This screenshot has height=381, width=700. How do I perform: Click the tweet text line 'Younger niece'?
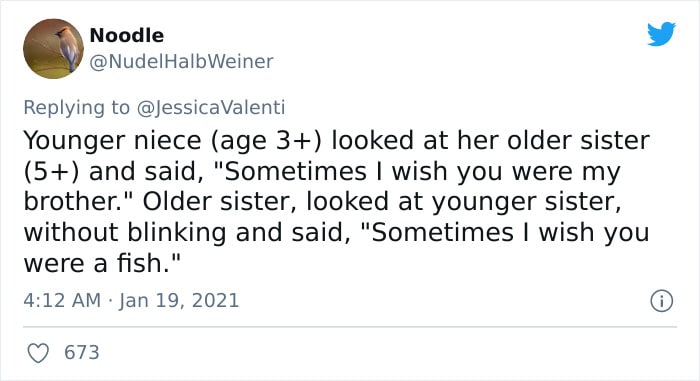pos(112,140)
